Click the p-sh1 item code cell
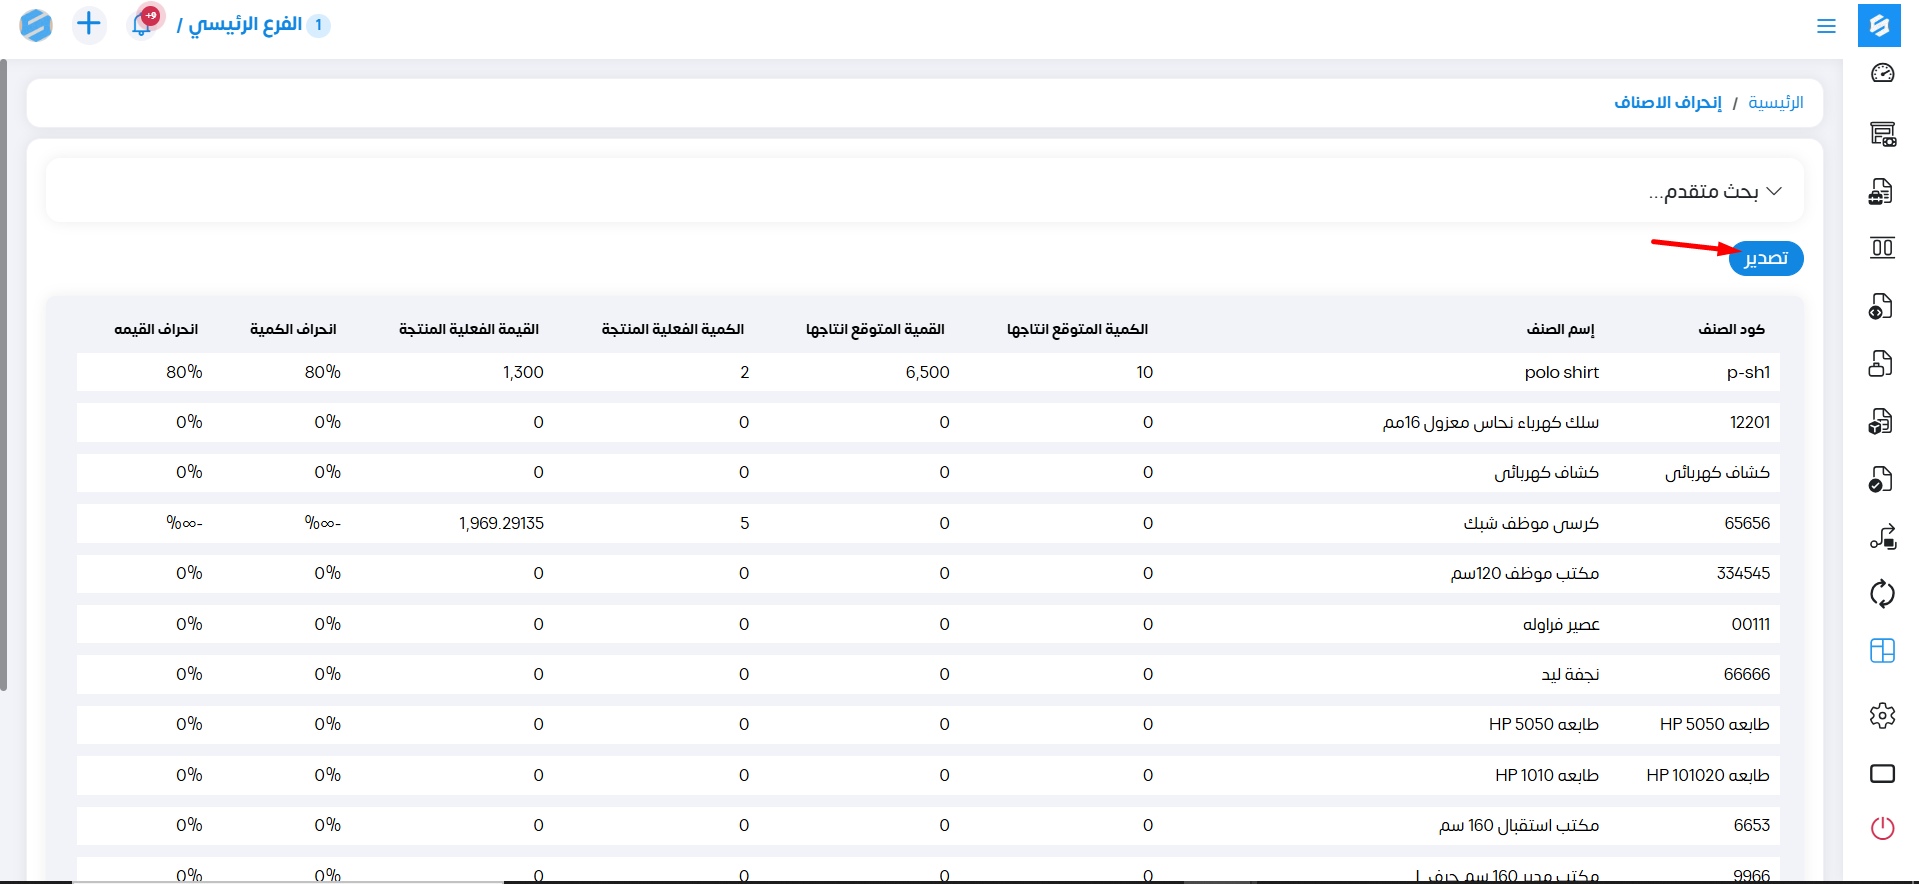Screen dimensions: 1919x884 coord(1748,372)
